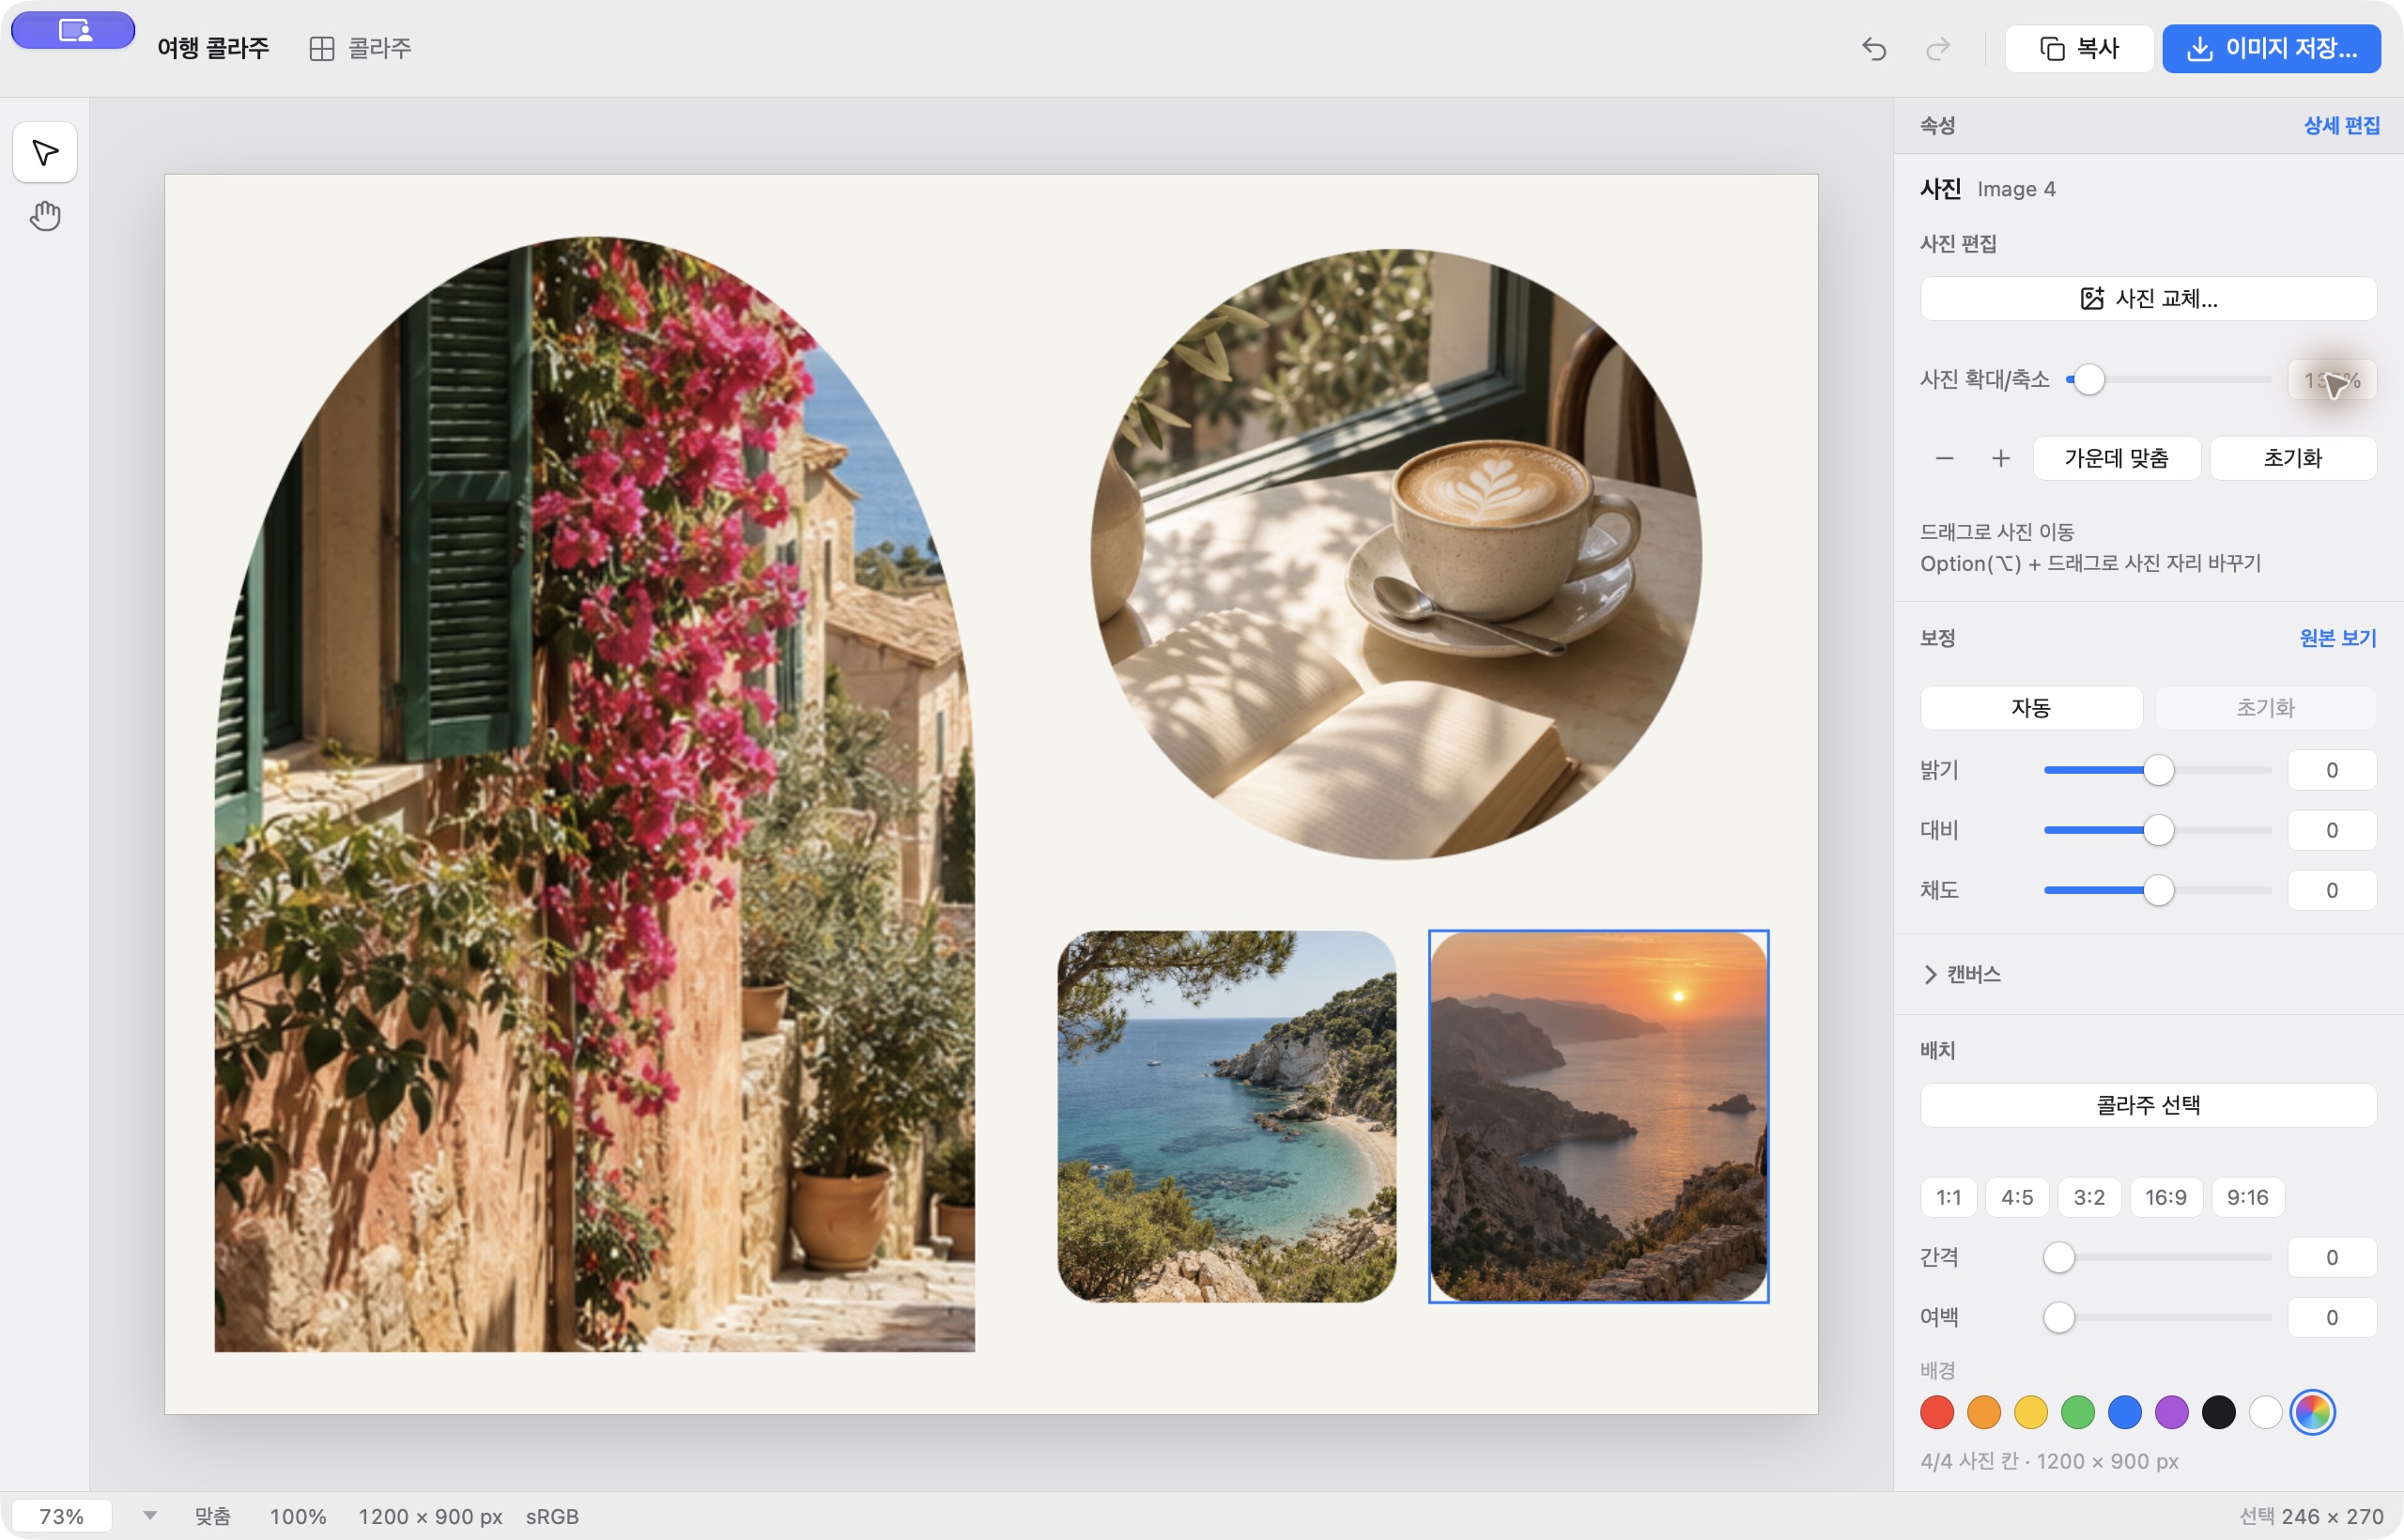Click the 콜라주 선택 button
This screenshot has width=2404, height=1540.
(2147, 1105)
